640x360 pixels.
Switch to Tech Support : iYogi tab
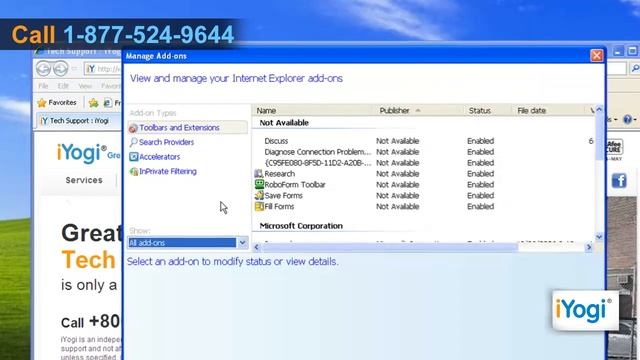[x=75, y=121]
